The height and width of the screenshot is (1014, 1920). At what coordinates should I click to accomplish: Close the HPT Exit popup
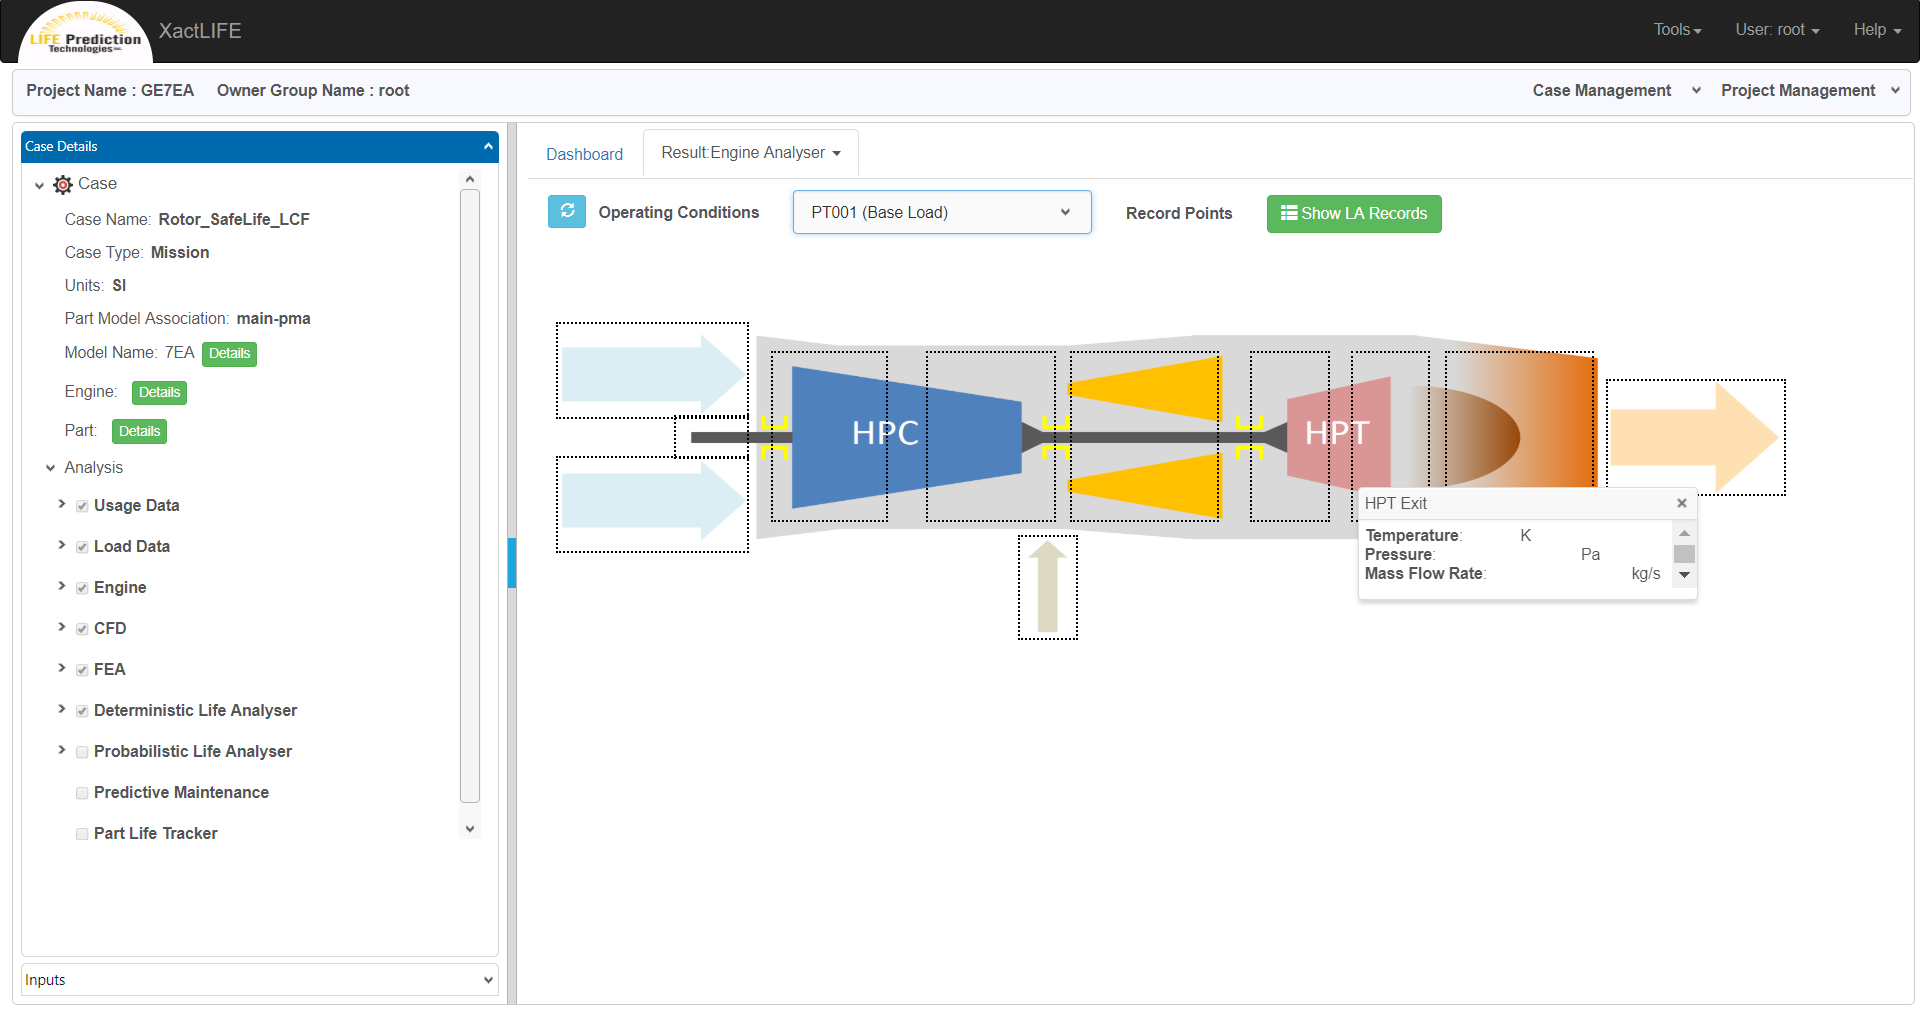tap(1682, 503)
